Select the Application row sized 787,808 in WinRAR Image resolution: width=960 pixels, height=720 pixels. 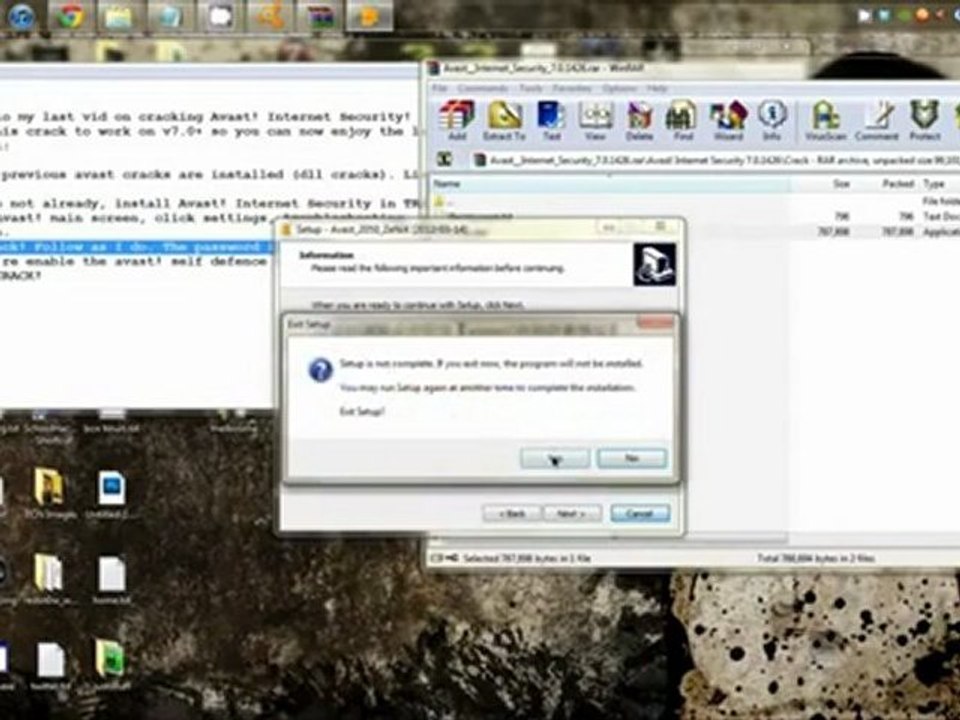coord(822,231)
